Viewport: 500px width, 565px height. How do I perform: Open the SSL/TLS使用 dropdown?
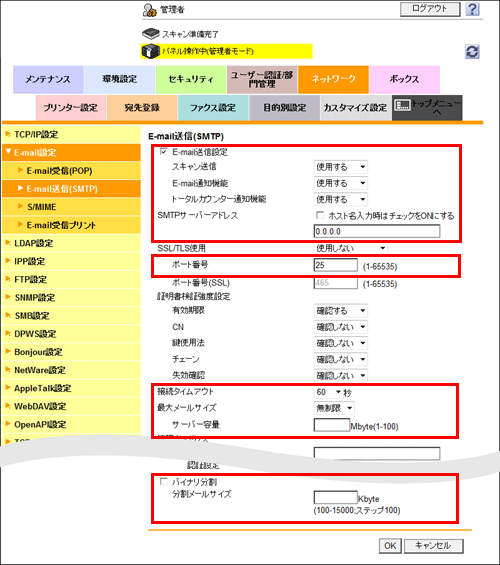tap(351, 248)
